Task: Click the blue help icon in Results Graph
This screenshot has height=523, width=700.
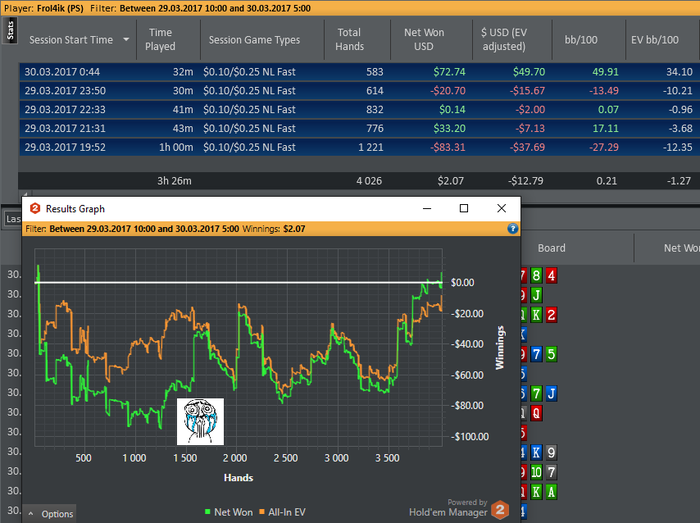Action: [512, 228]
